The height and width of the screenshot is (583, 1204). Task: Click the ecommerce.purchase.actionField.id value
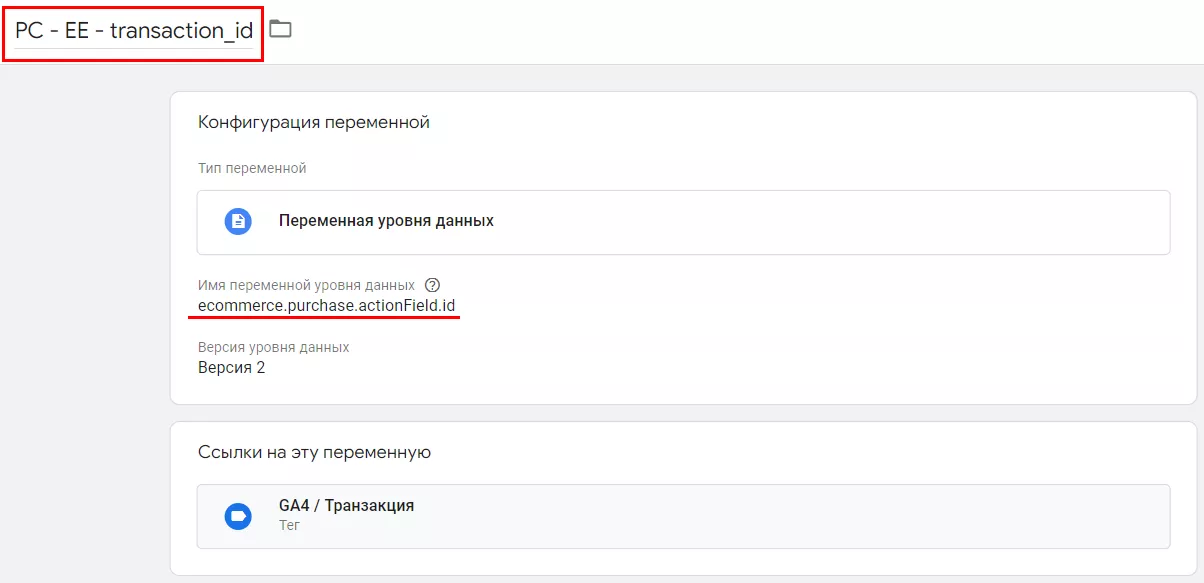coord(327,305)
